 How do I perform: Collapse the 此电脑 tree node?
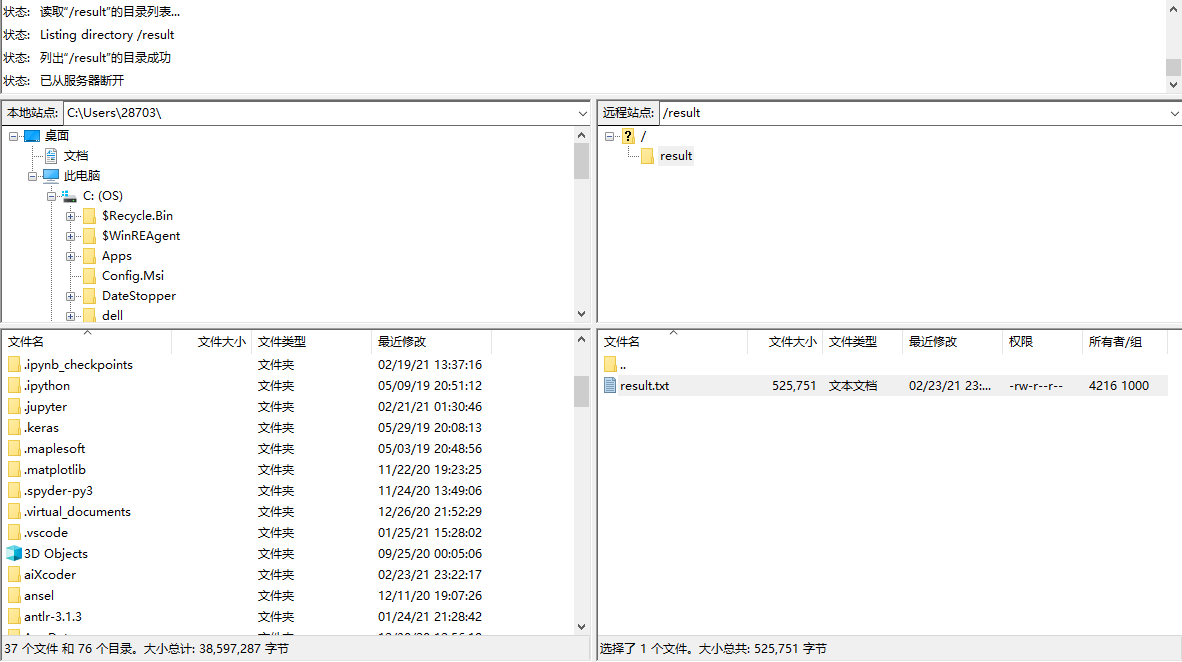[x=32, y=176]
